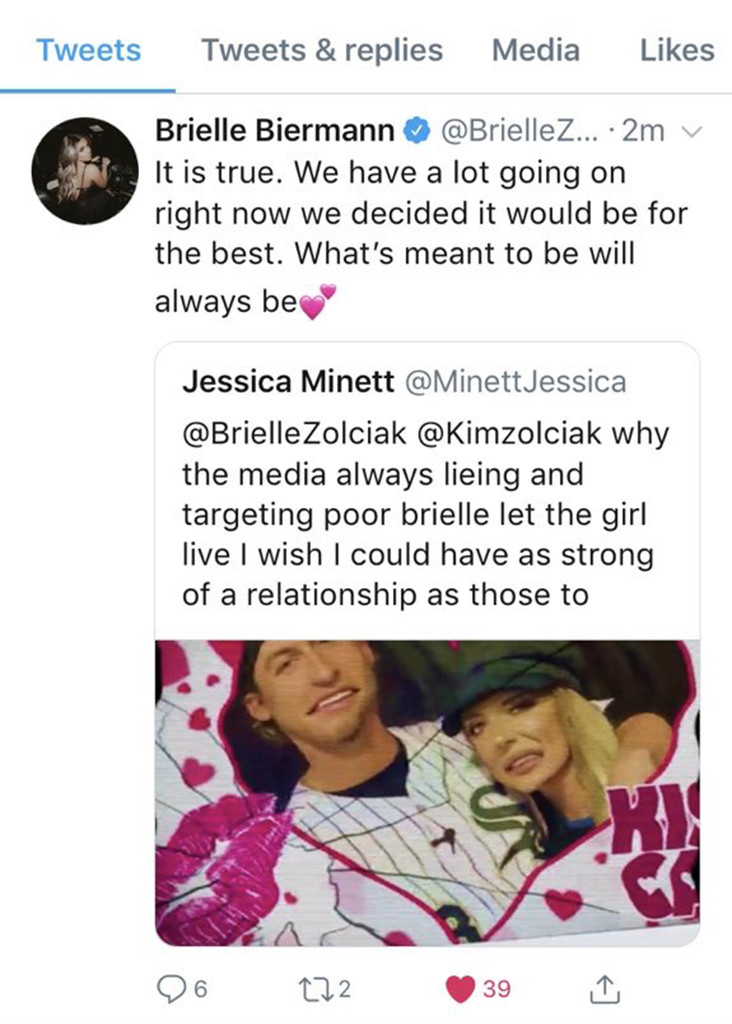Click the 2m timestamp on tweet
This screenshot has height=1024, width=732.
(x=644, y=131)
